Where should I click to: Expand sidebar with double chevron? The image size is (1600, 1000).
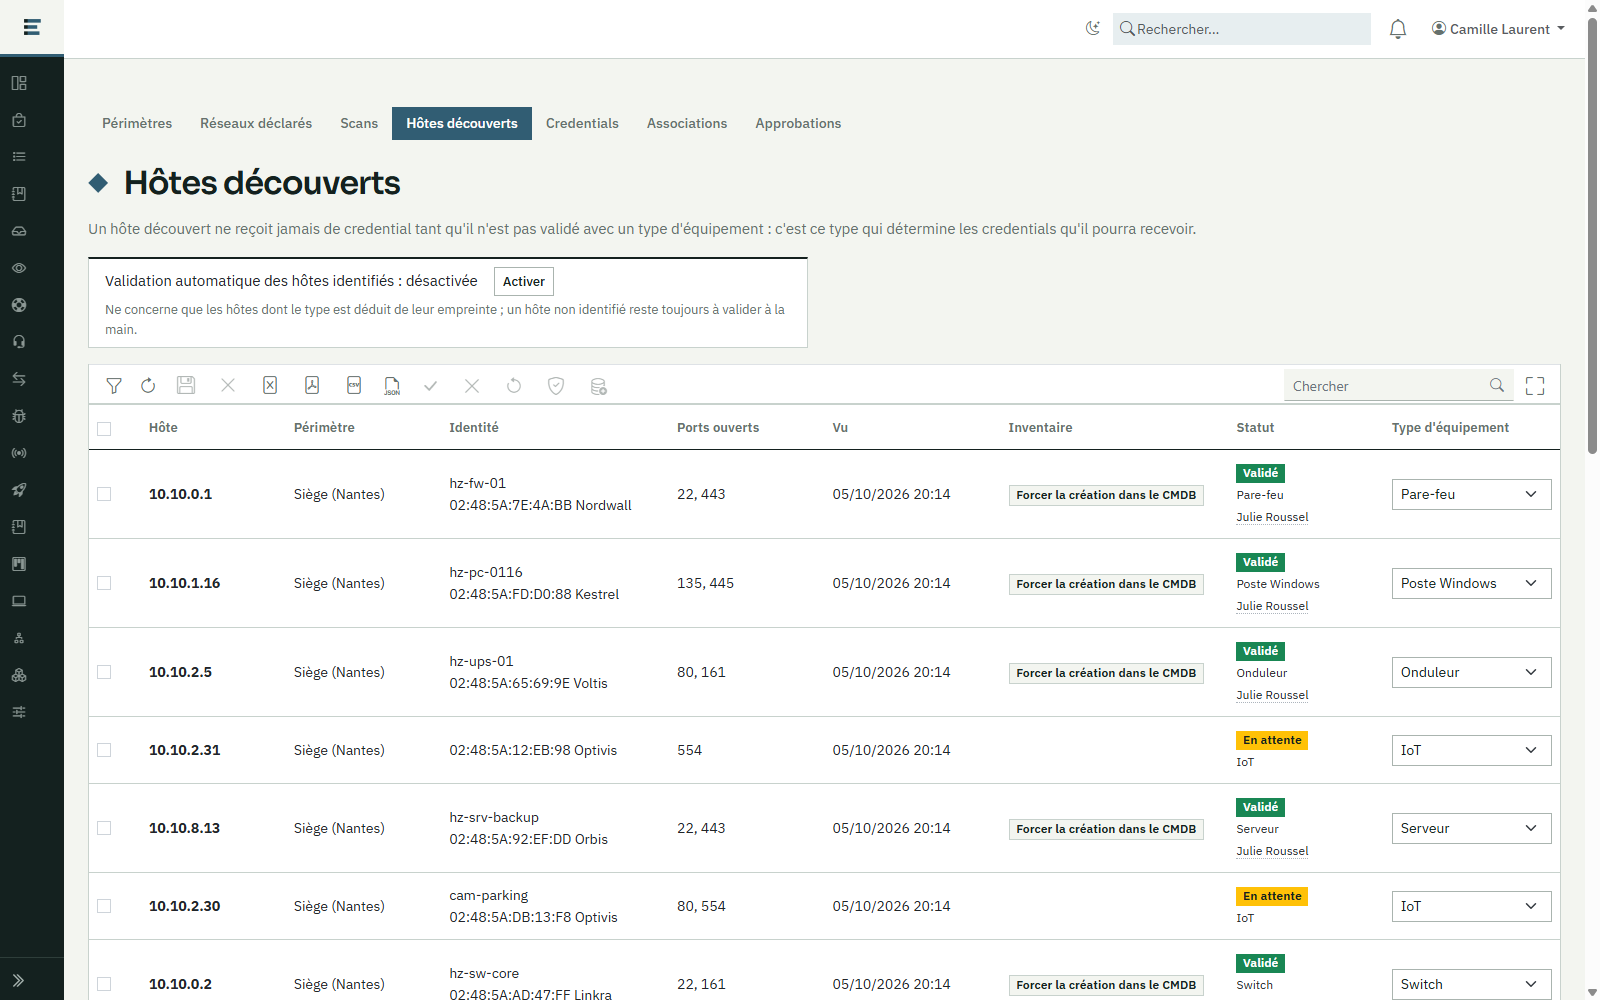coord(19,981)
